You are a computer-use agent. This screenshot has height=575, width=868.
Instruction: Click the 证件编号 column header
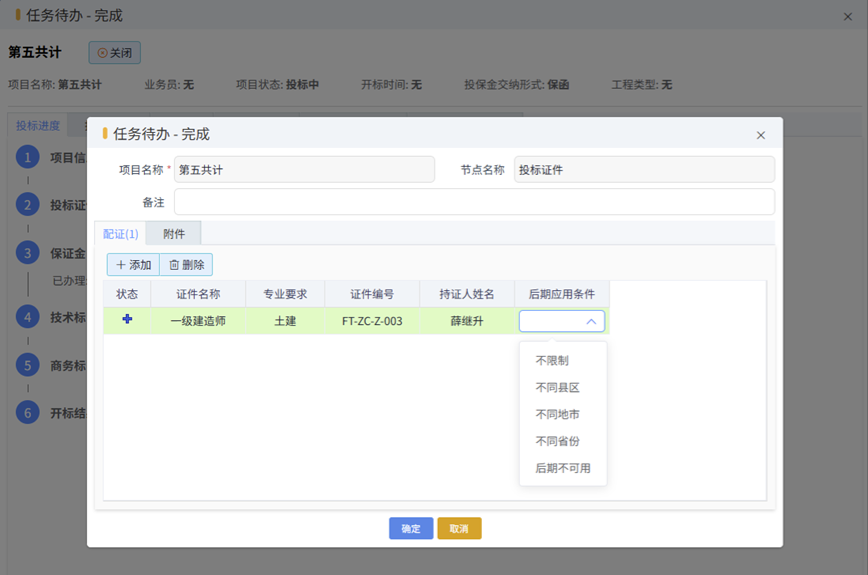(x=372, y=294)
